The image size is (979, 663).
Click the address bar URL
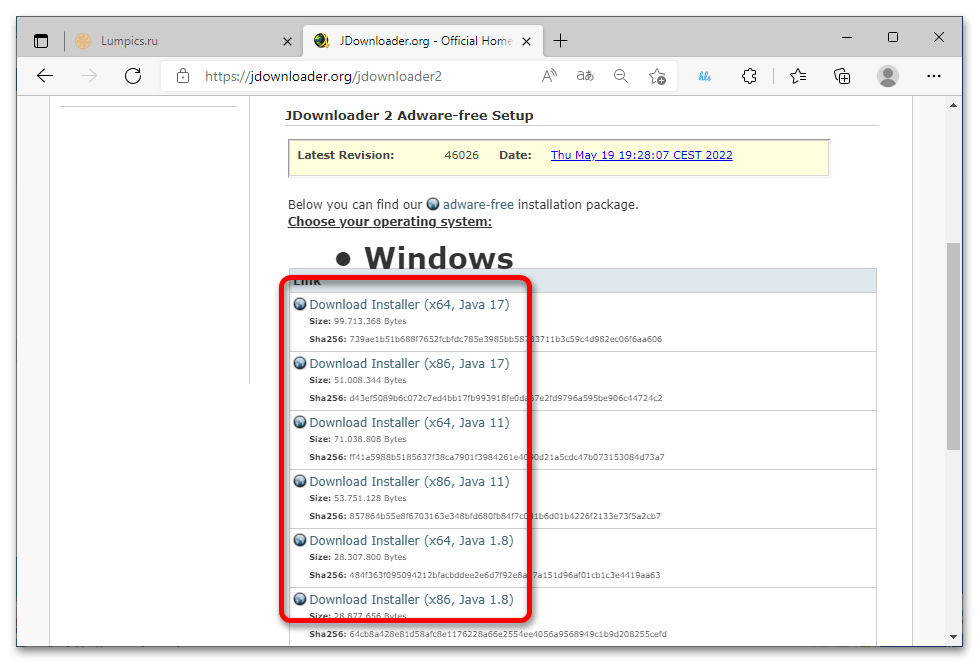point(323,76)
